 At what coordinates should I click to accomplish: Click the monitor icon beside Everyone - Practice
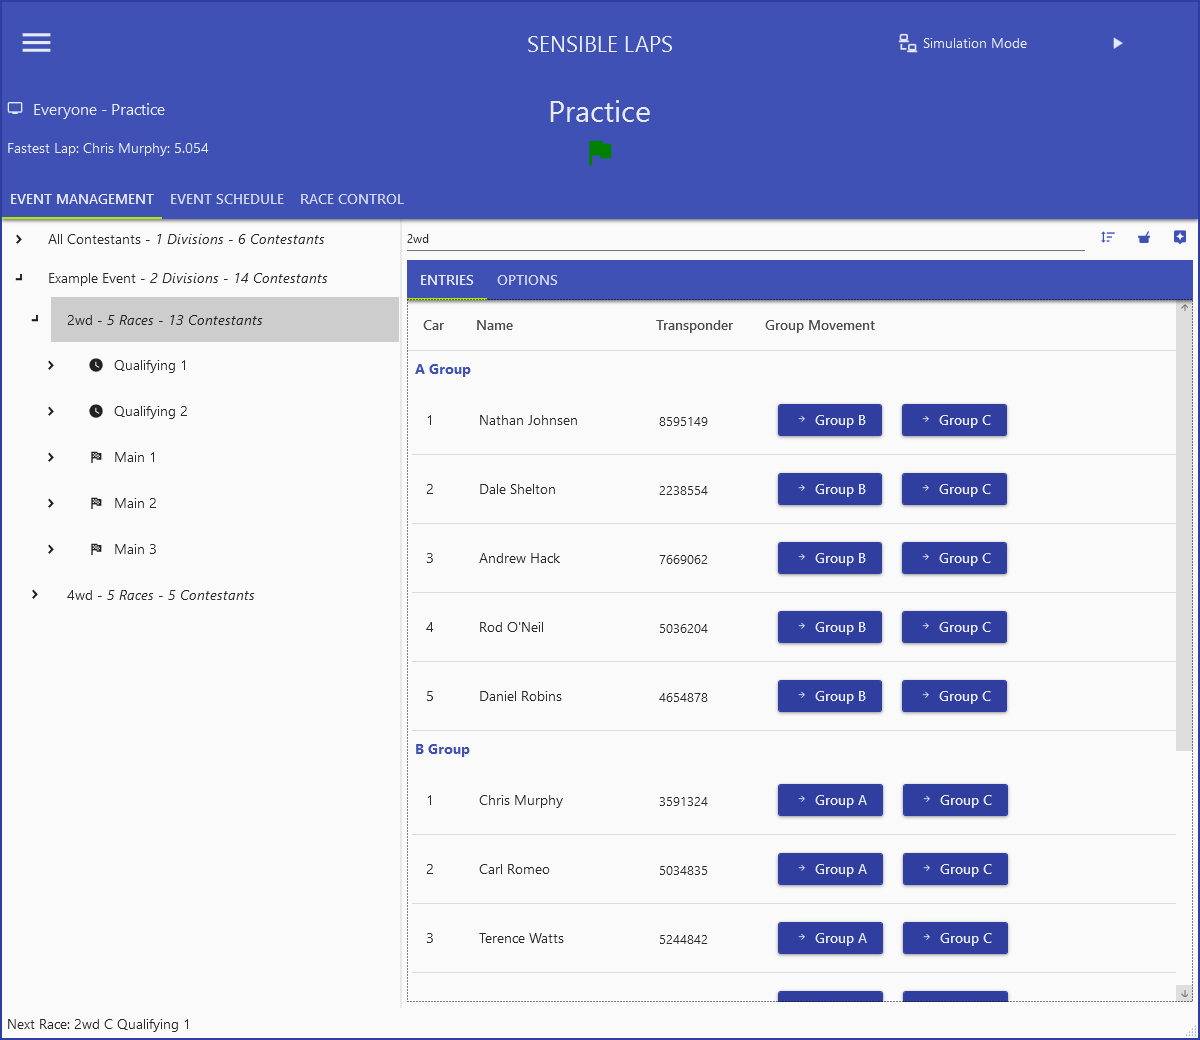(16, 109)
